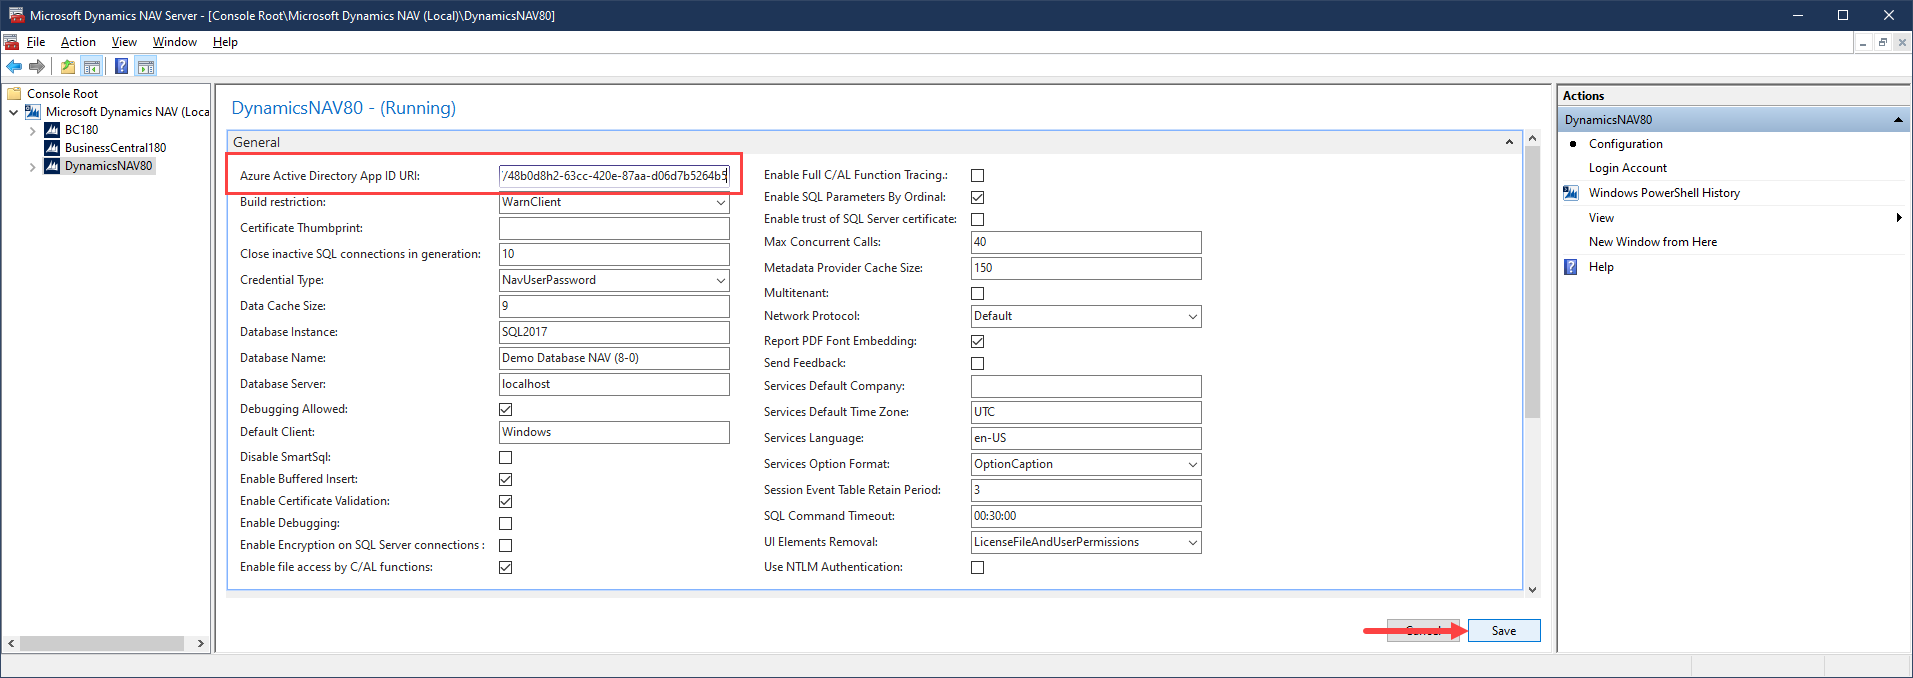
Task: Check the Disable SmartSql checkbox
Action: 506,458
